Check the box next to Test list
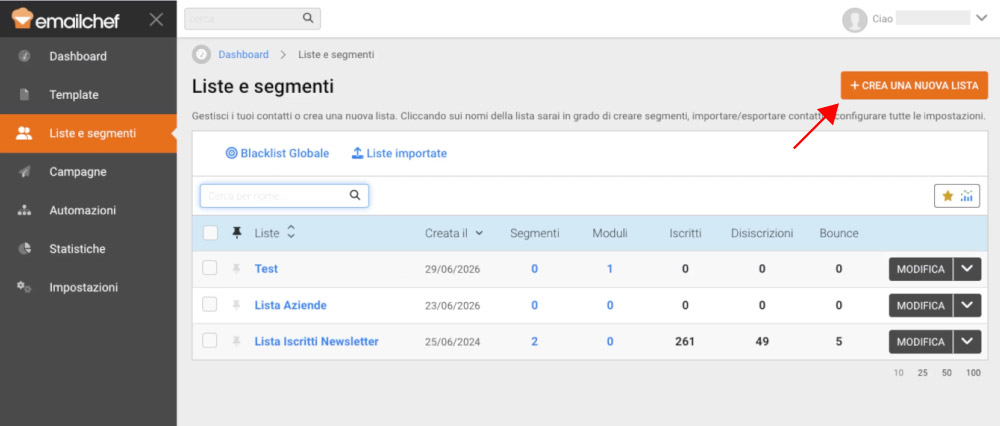This screenshot has width=1000, height=426. [210, 268]
